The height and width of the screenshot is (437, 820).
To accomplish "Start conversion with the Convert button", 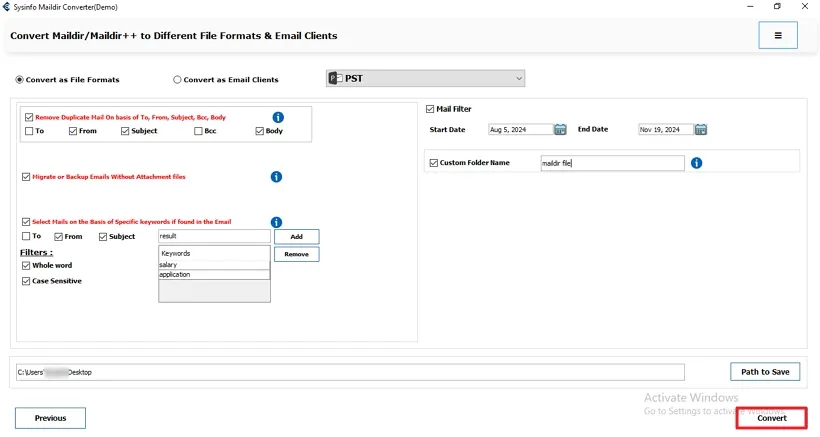I will pyautogui.click(x=771, y=418).
